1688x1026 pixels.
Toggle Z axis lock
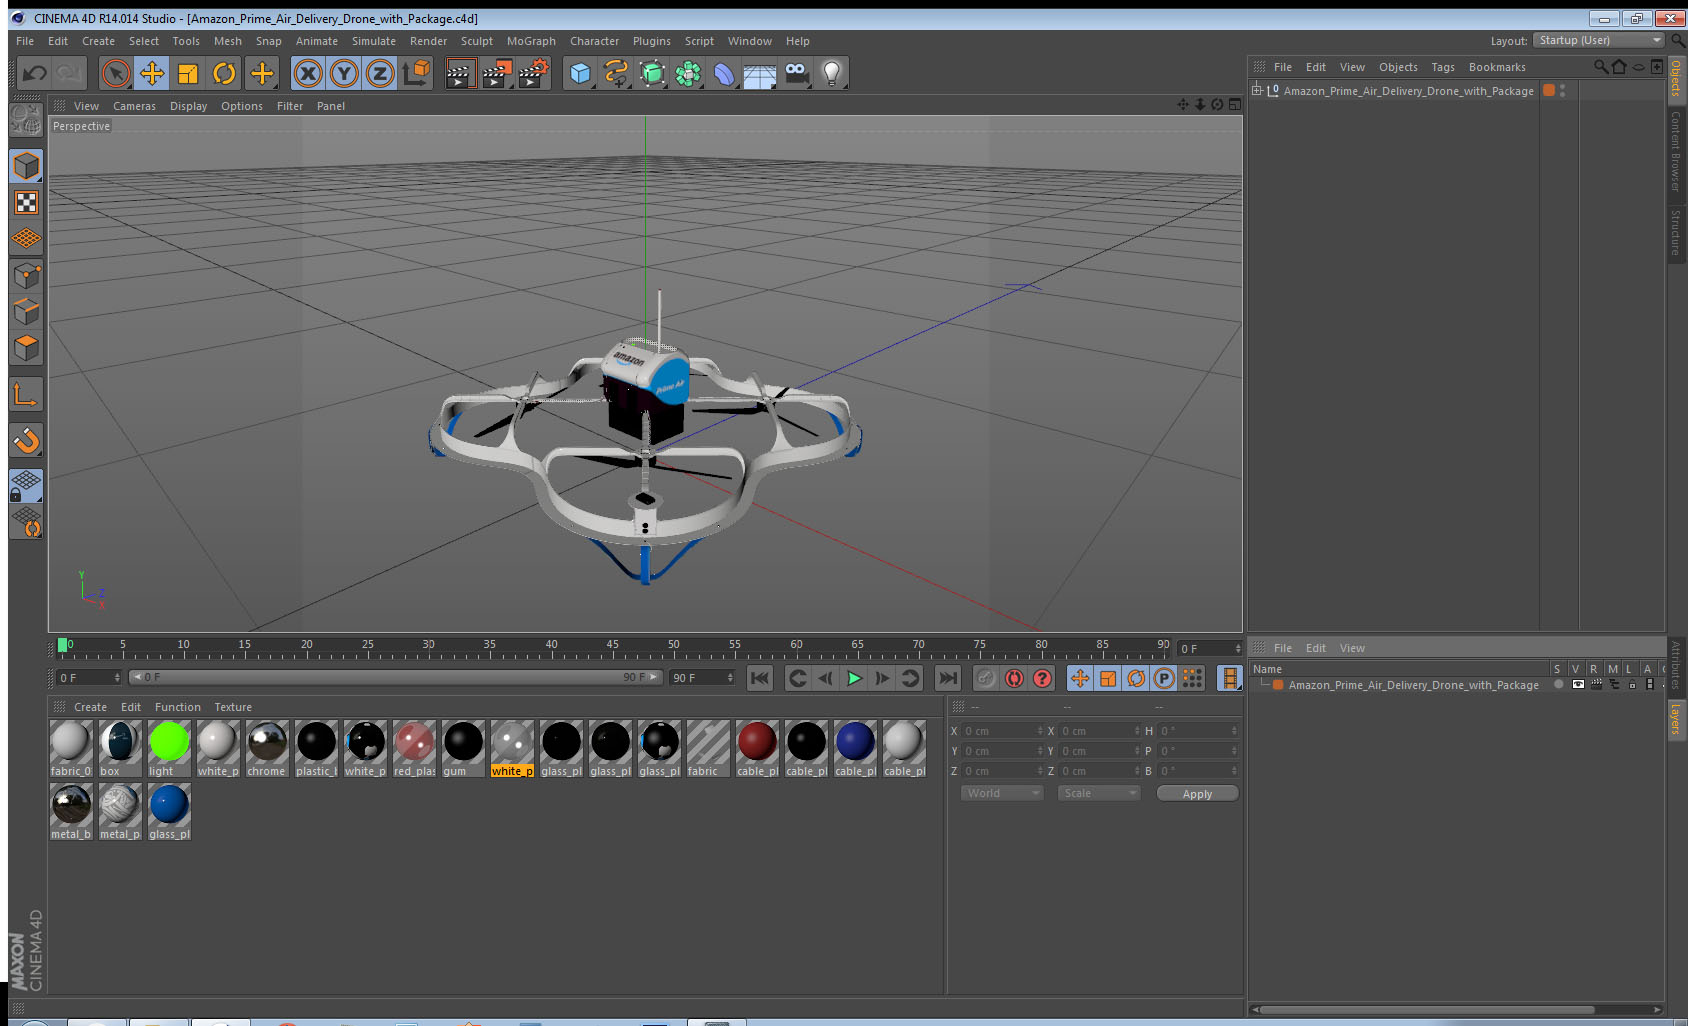pos(380,73)
